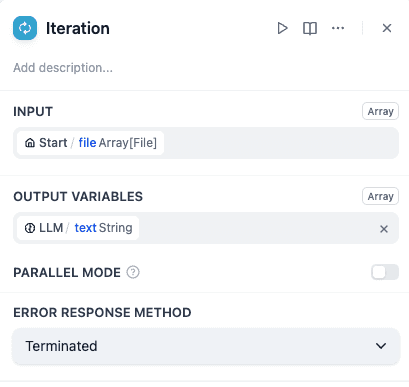Select the LLM / text String variable chip
Viewport: 409px width, 387px height.
(x=78, y=228)
